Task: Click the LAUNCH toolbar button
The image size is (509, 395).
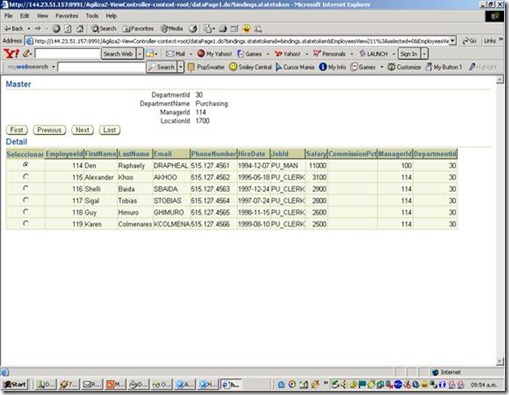Action: [373, 54]
